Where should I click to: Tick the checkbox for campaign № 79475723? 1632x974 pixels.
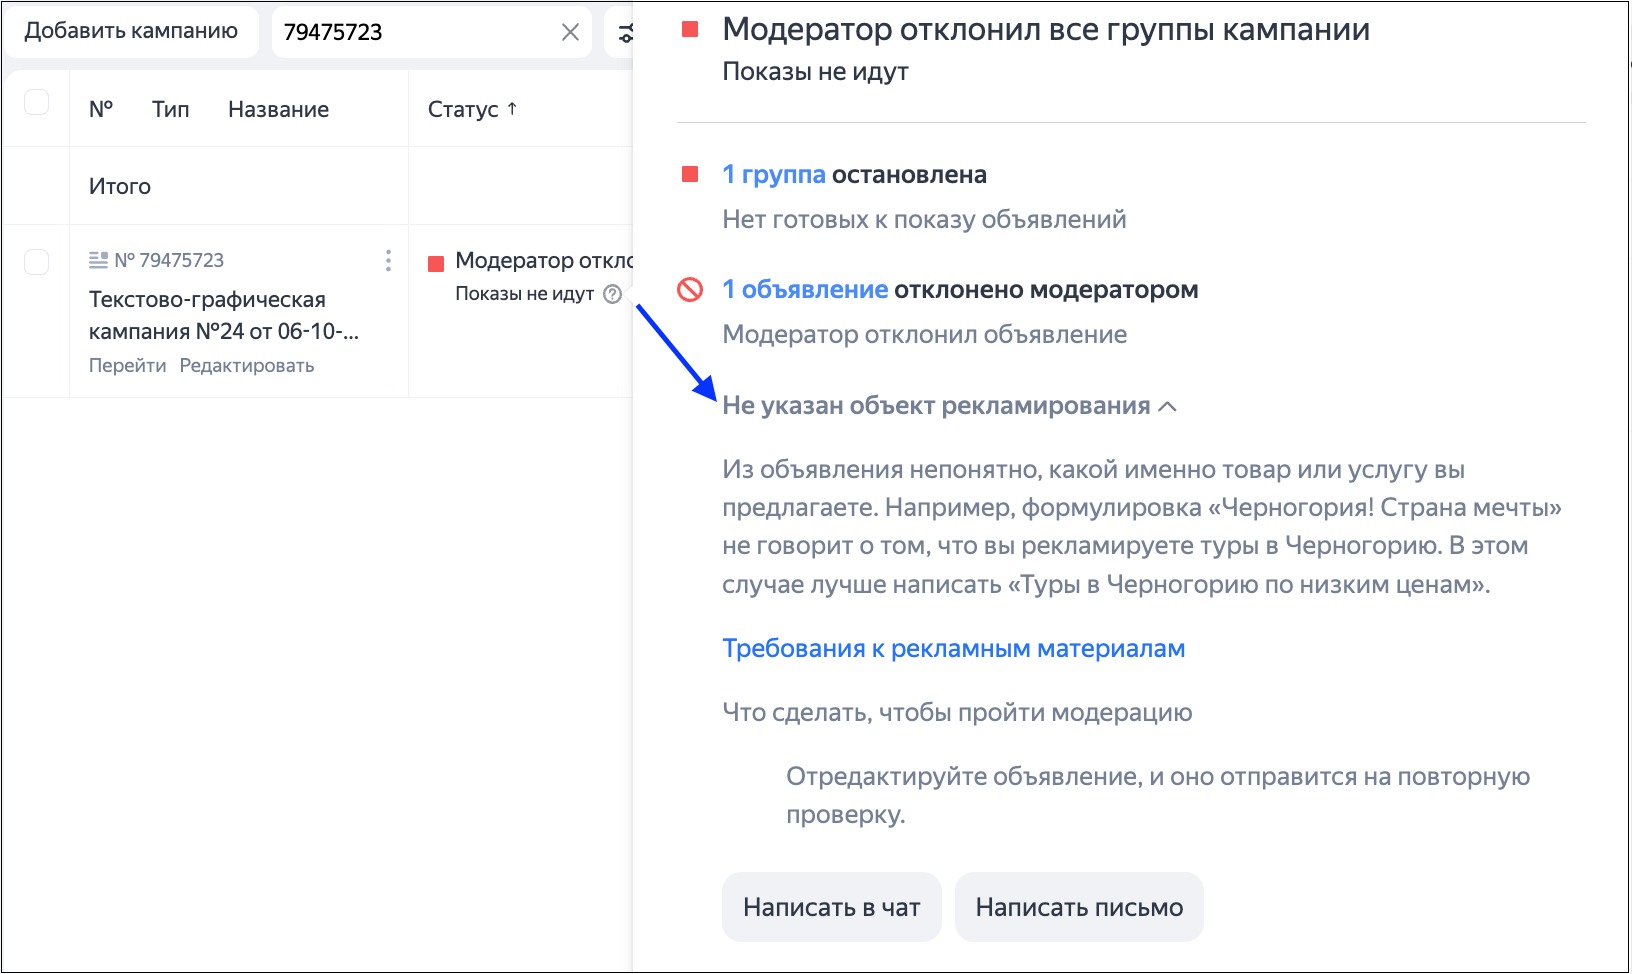click(x=36, y=261)
